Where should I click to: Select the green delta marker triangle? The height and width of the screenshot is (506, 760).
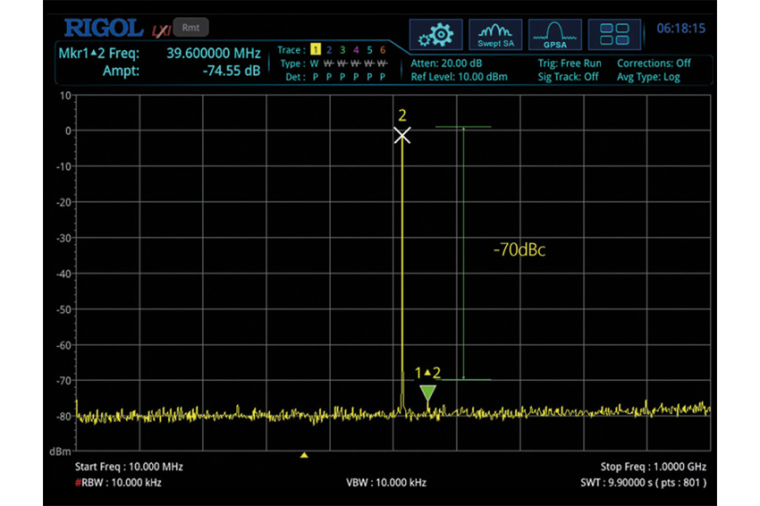pyautogui.click(x=428, y=395)
